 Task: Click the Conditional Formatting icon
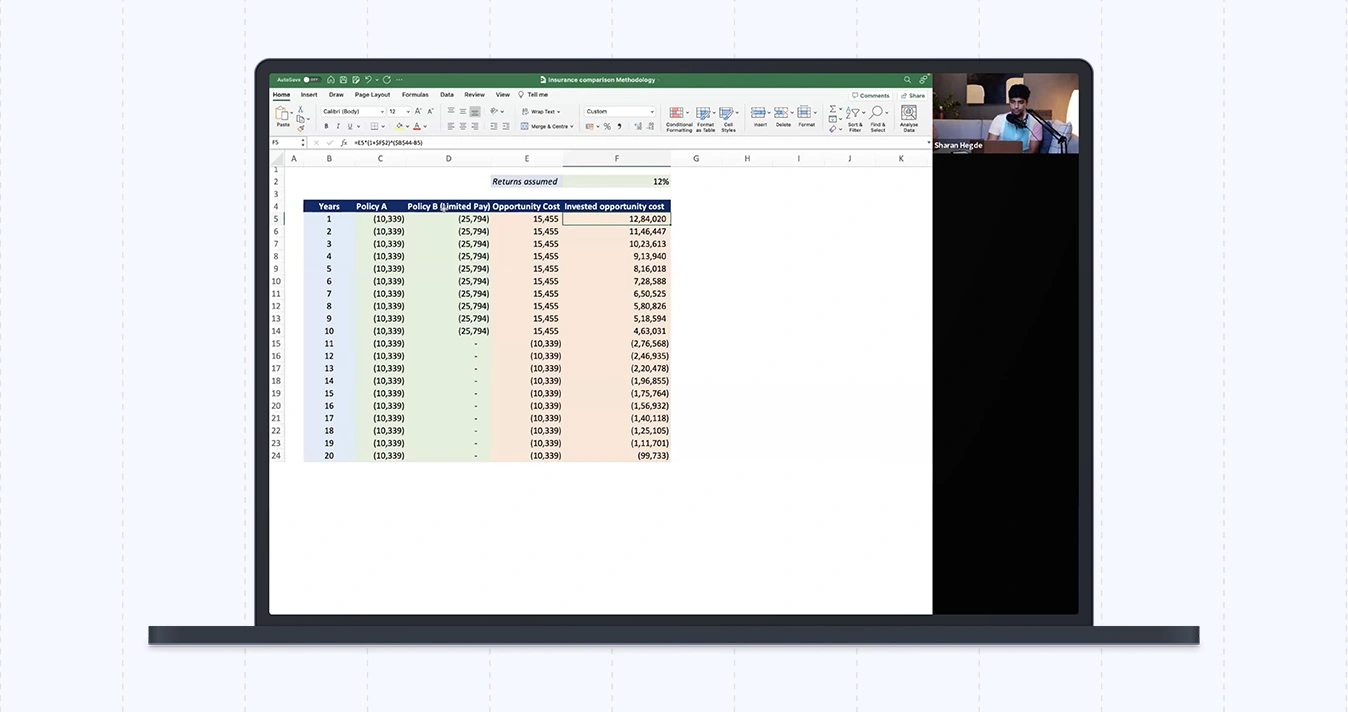click(x=678, y=115)
